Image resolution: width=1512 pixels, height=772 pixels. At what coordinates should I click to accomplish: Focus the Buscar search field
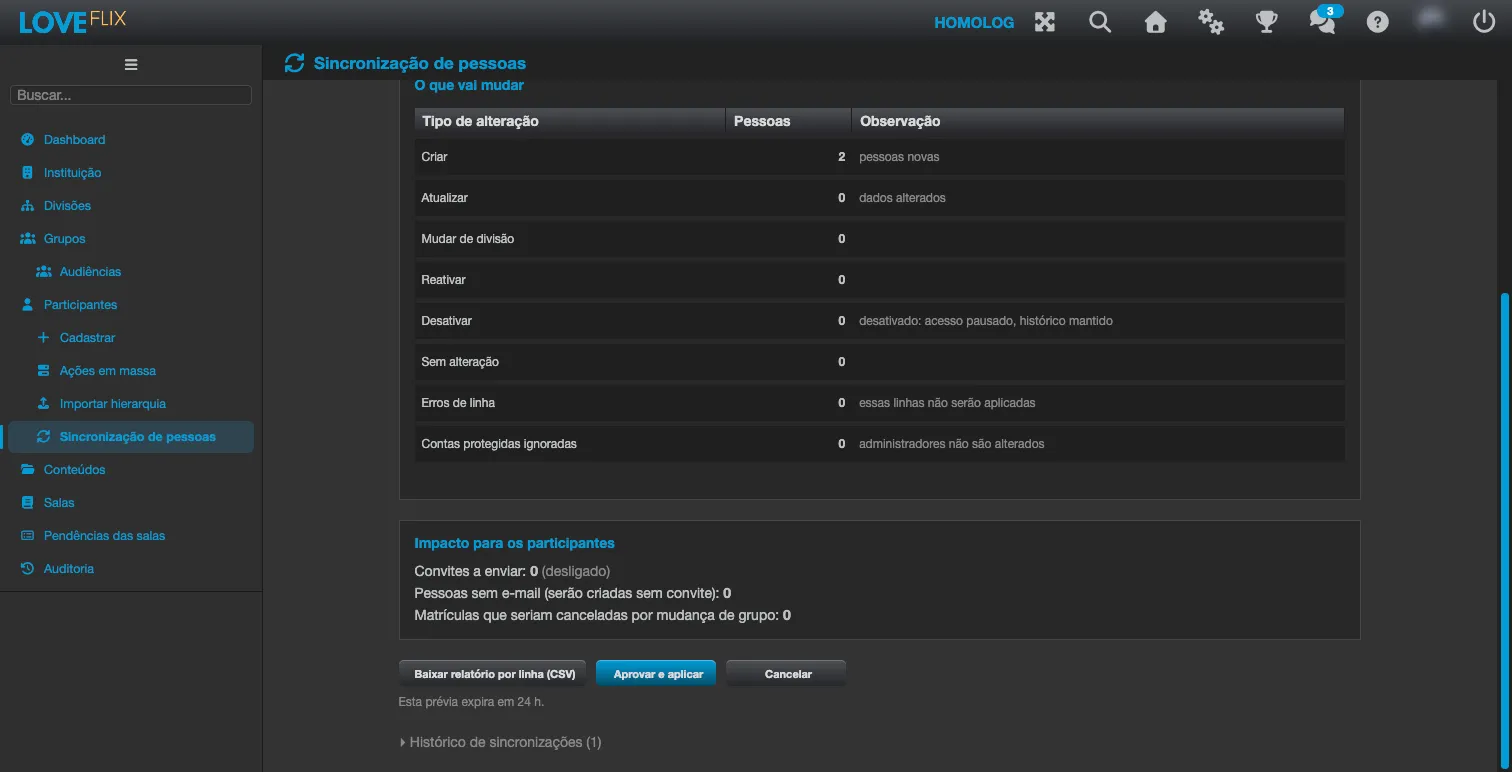pyautogui.click(x=131, y=95)
